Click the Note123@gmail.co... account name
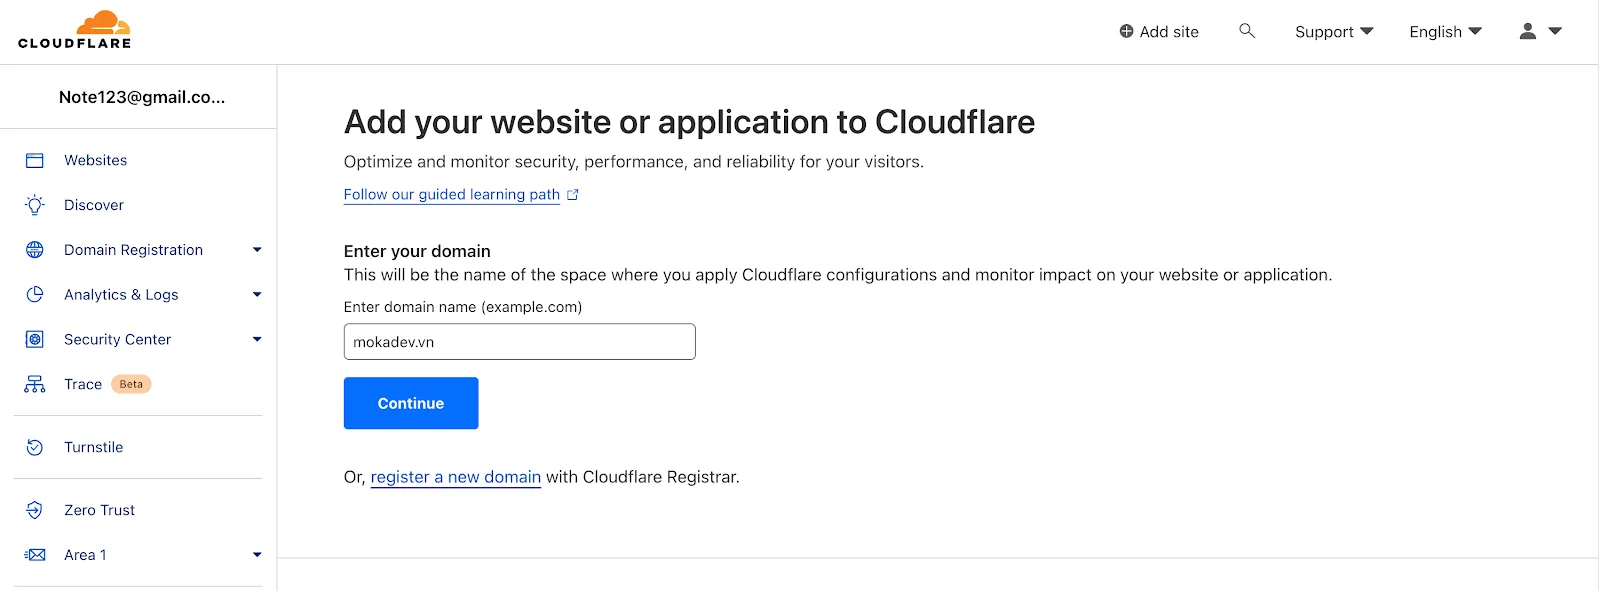 [x=142, y=97]
